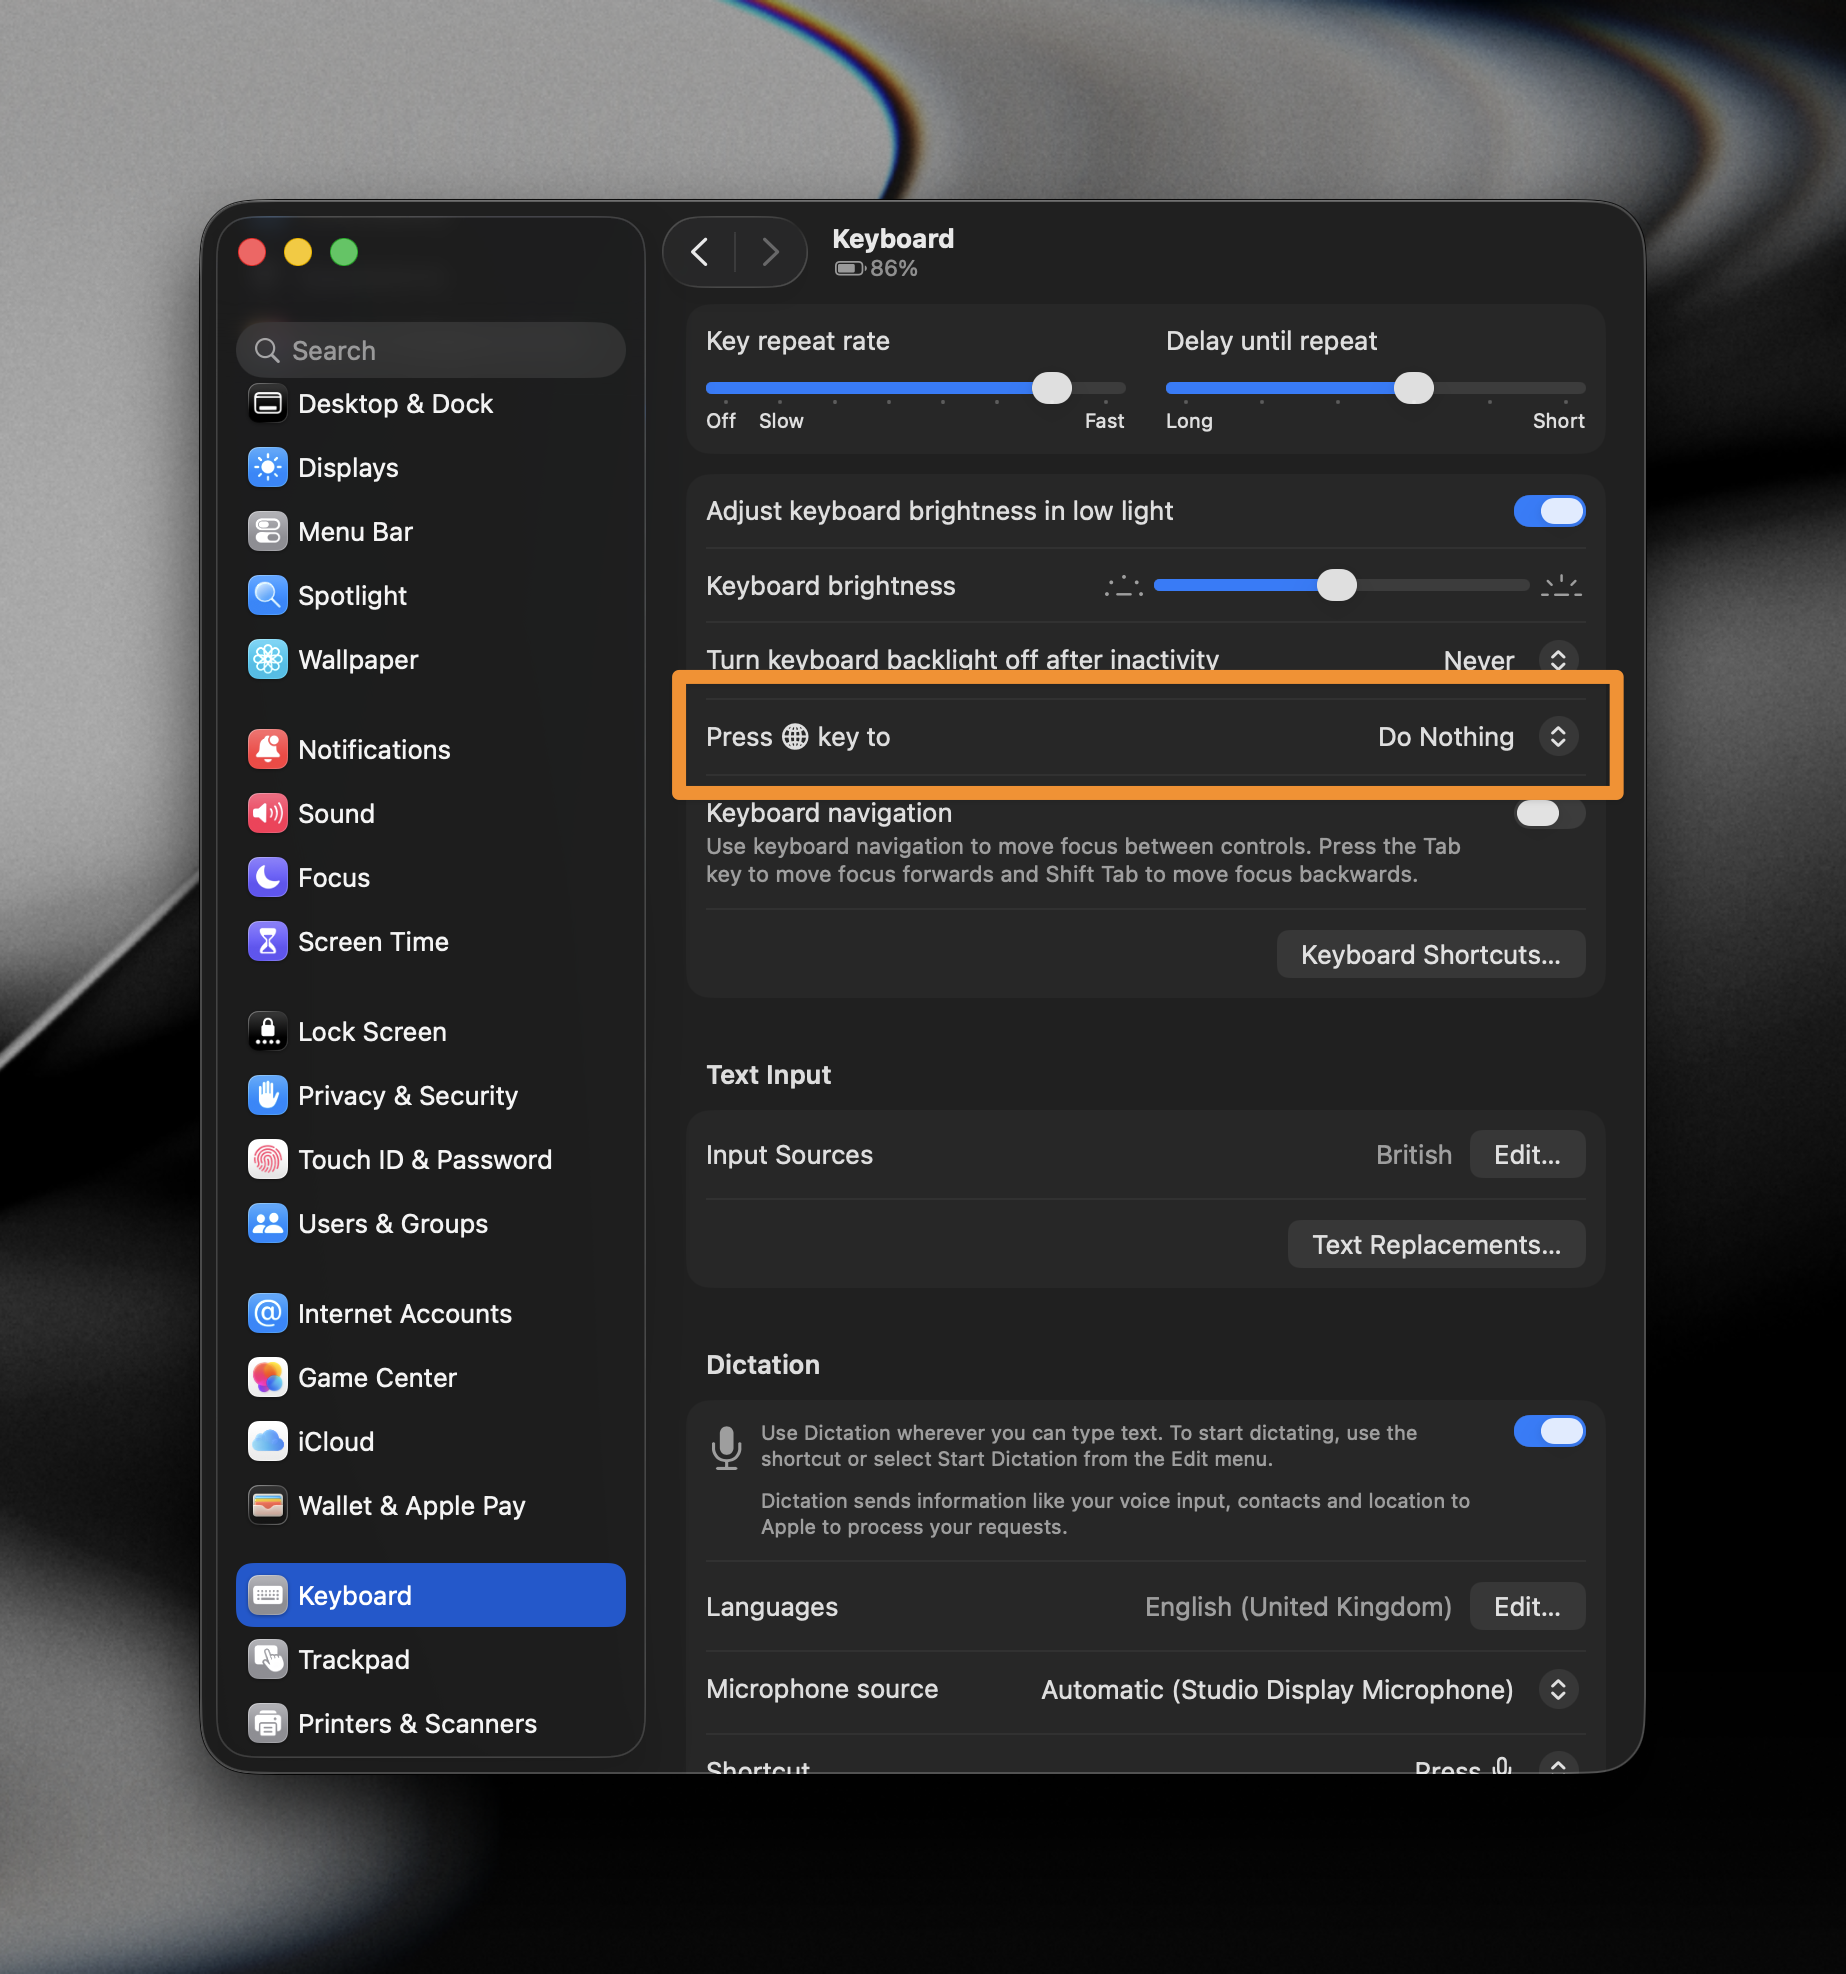Image resolution: width=1846 pixels, height=1974 pixels.
Task: Click Edit... next to Input Sources
Action: tap(1527, 1155)
